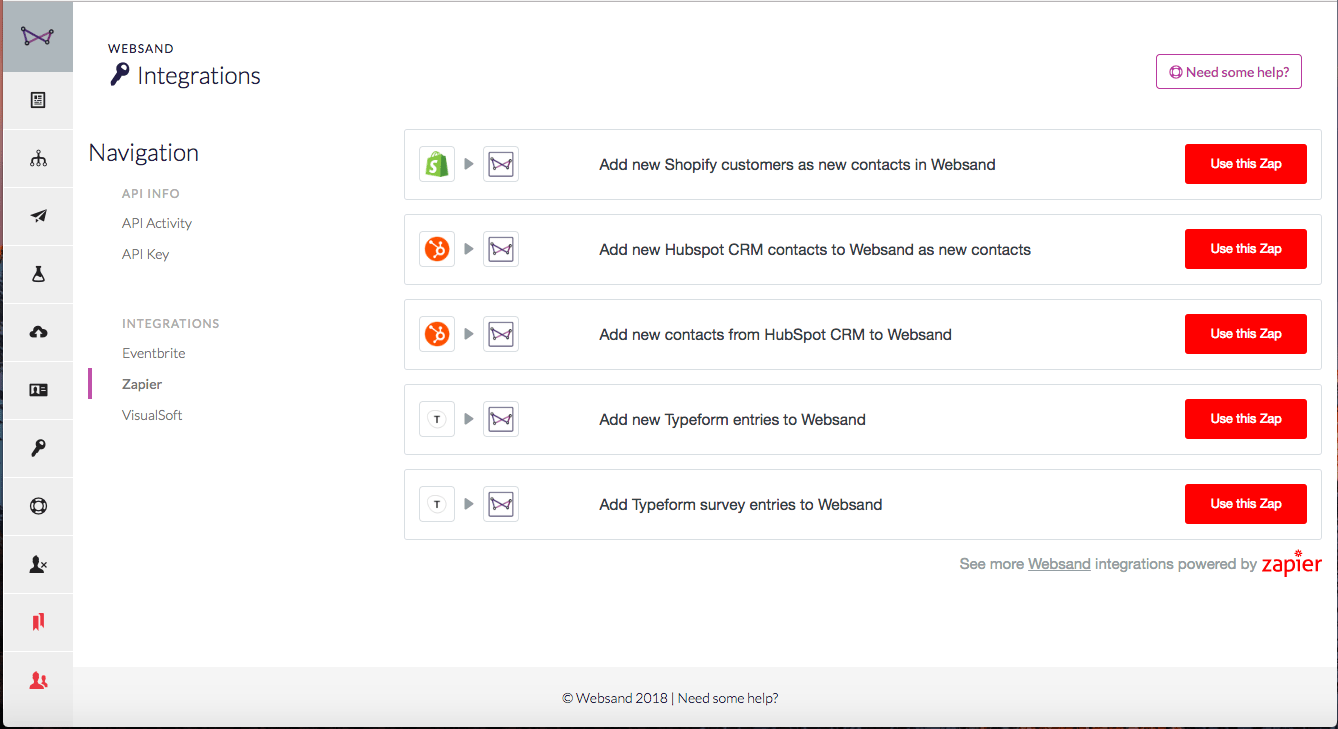Viewport: 1338px width, 729px height.
Task: Open the ID card sidebar icon
Action: click(38, 390)
